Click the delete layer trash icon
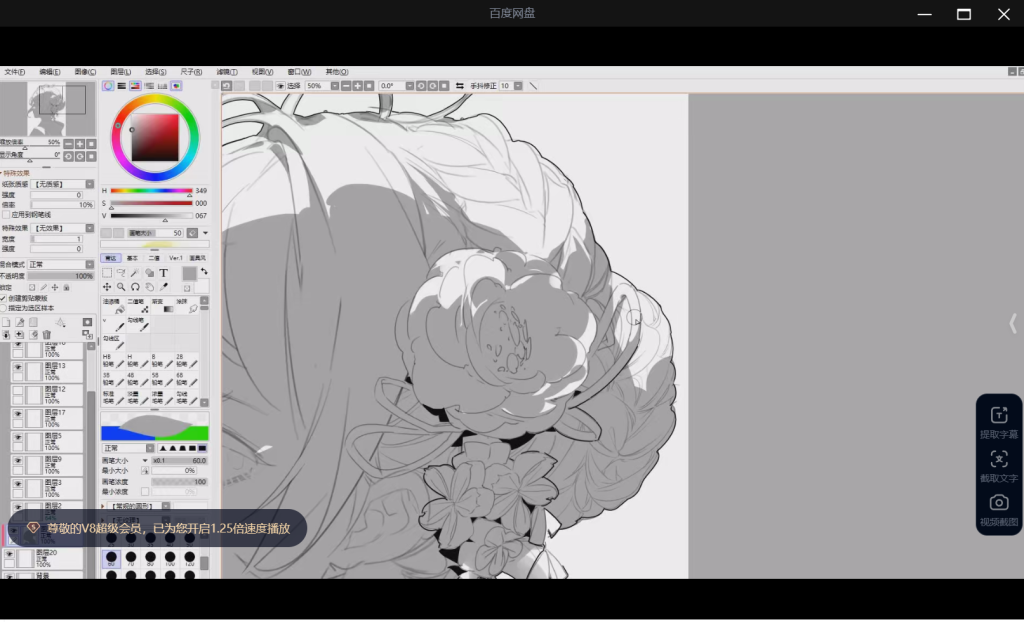This screenshot has width=1024, height=622. pos(46,335)
